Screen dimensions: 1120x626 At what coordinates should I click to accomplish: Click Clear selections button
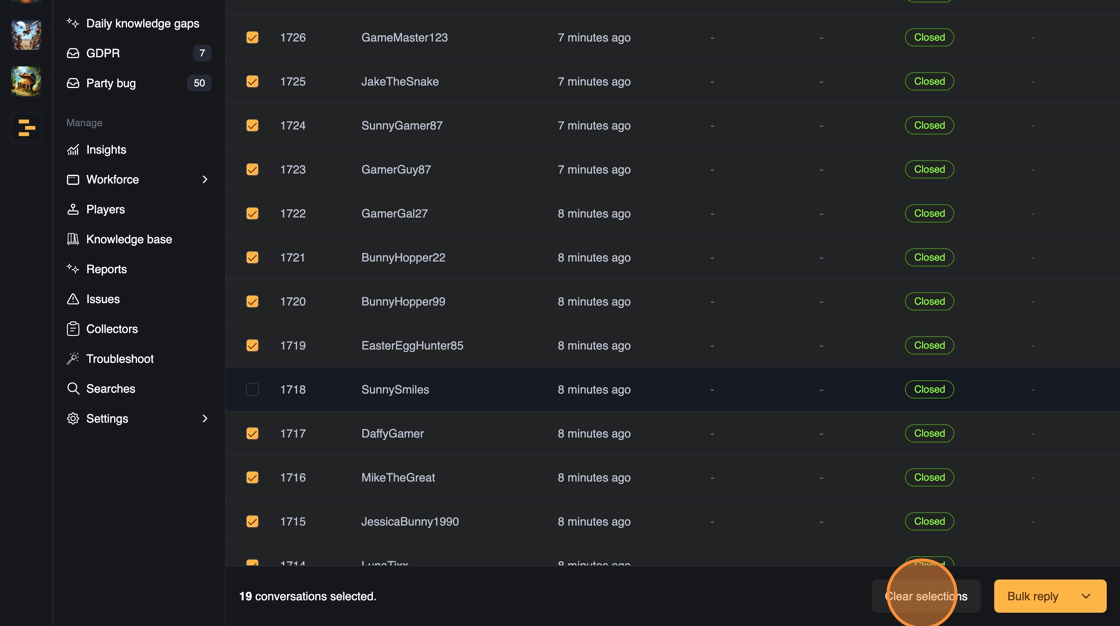tap(926, 596)
